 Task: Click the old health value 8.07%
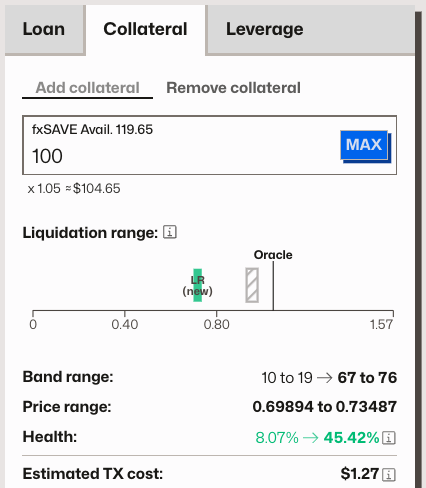click(277, 438)
